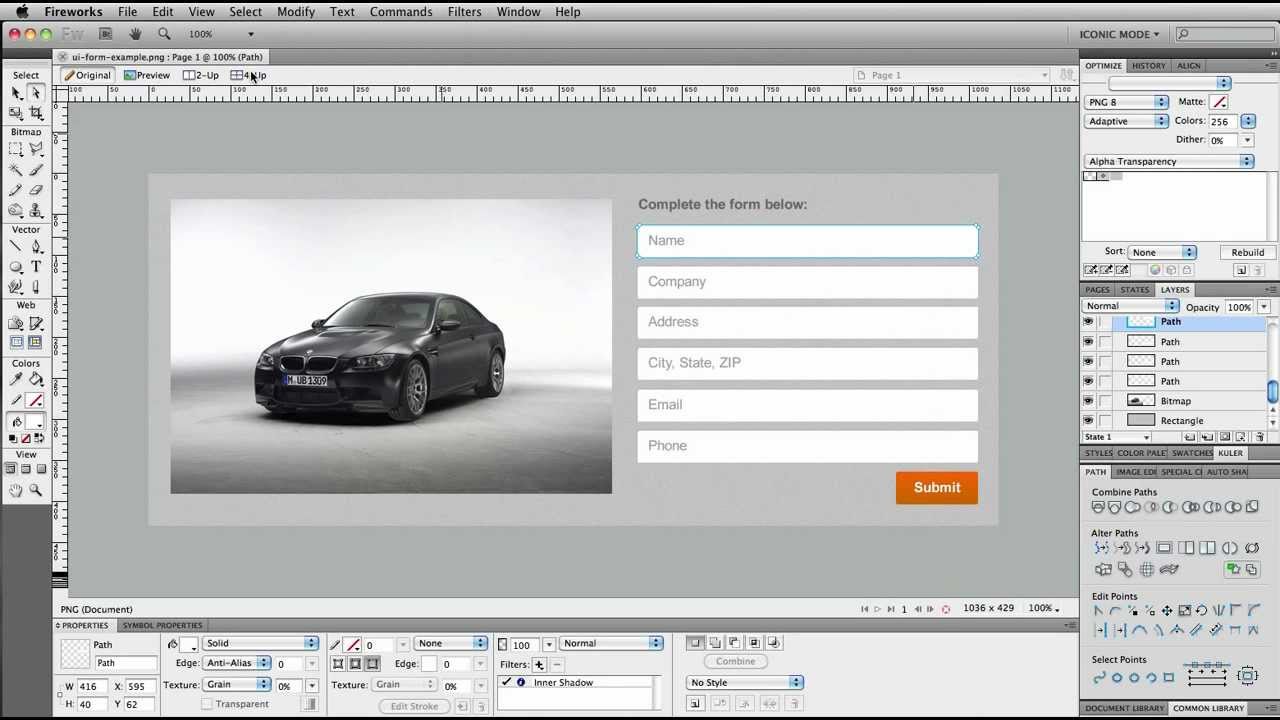Select the Line tool
1280x720 pixels.
[x=16, y=247]
